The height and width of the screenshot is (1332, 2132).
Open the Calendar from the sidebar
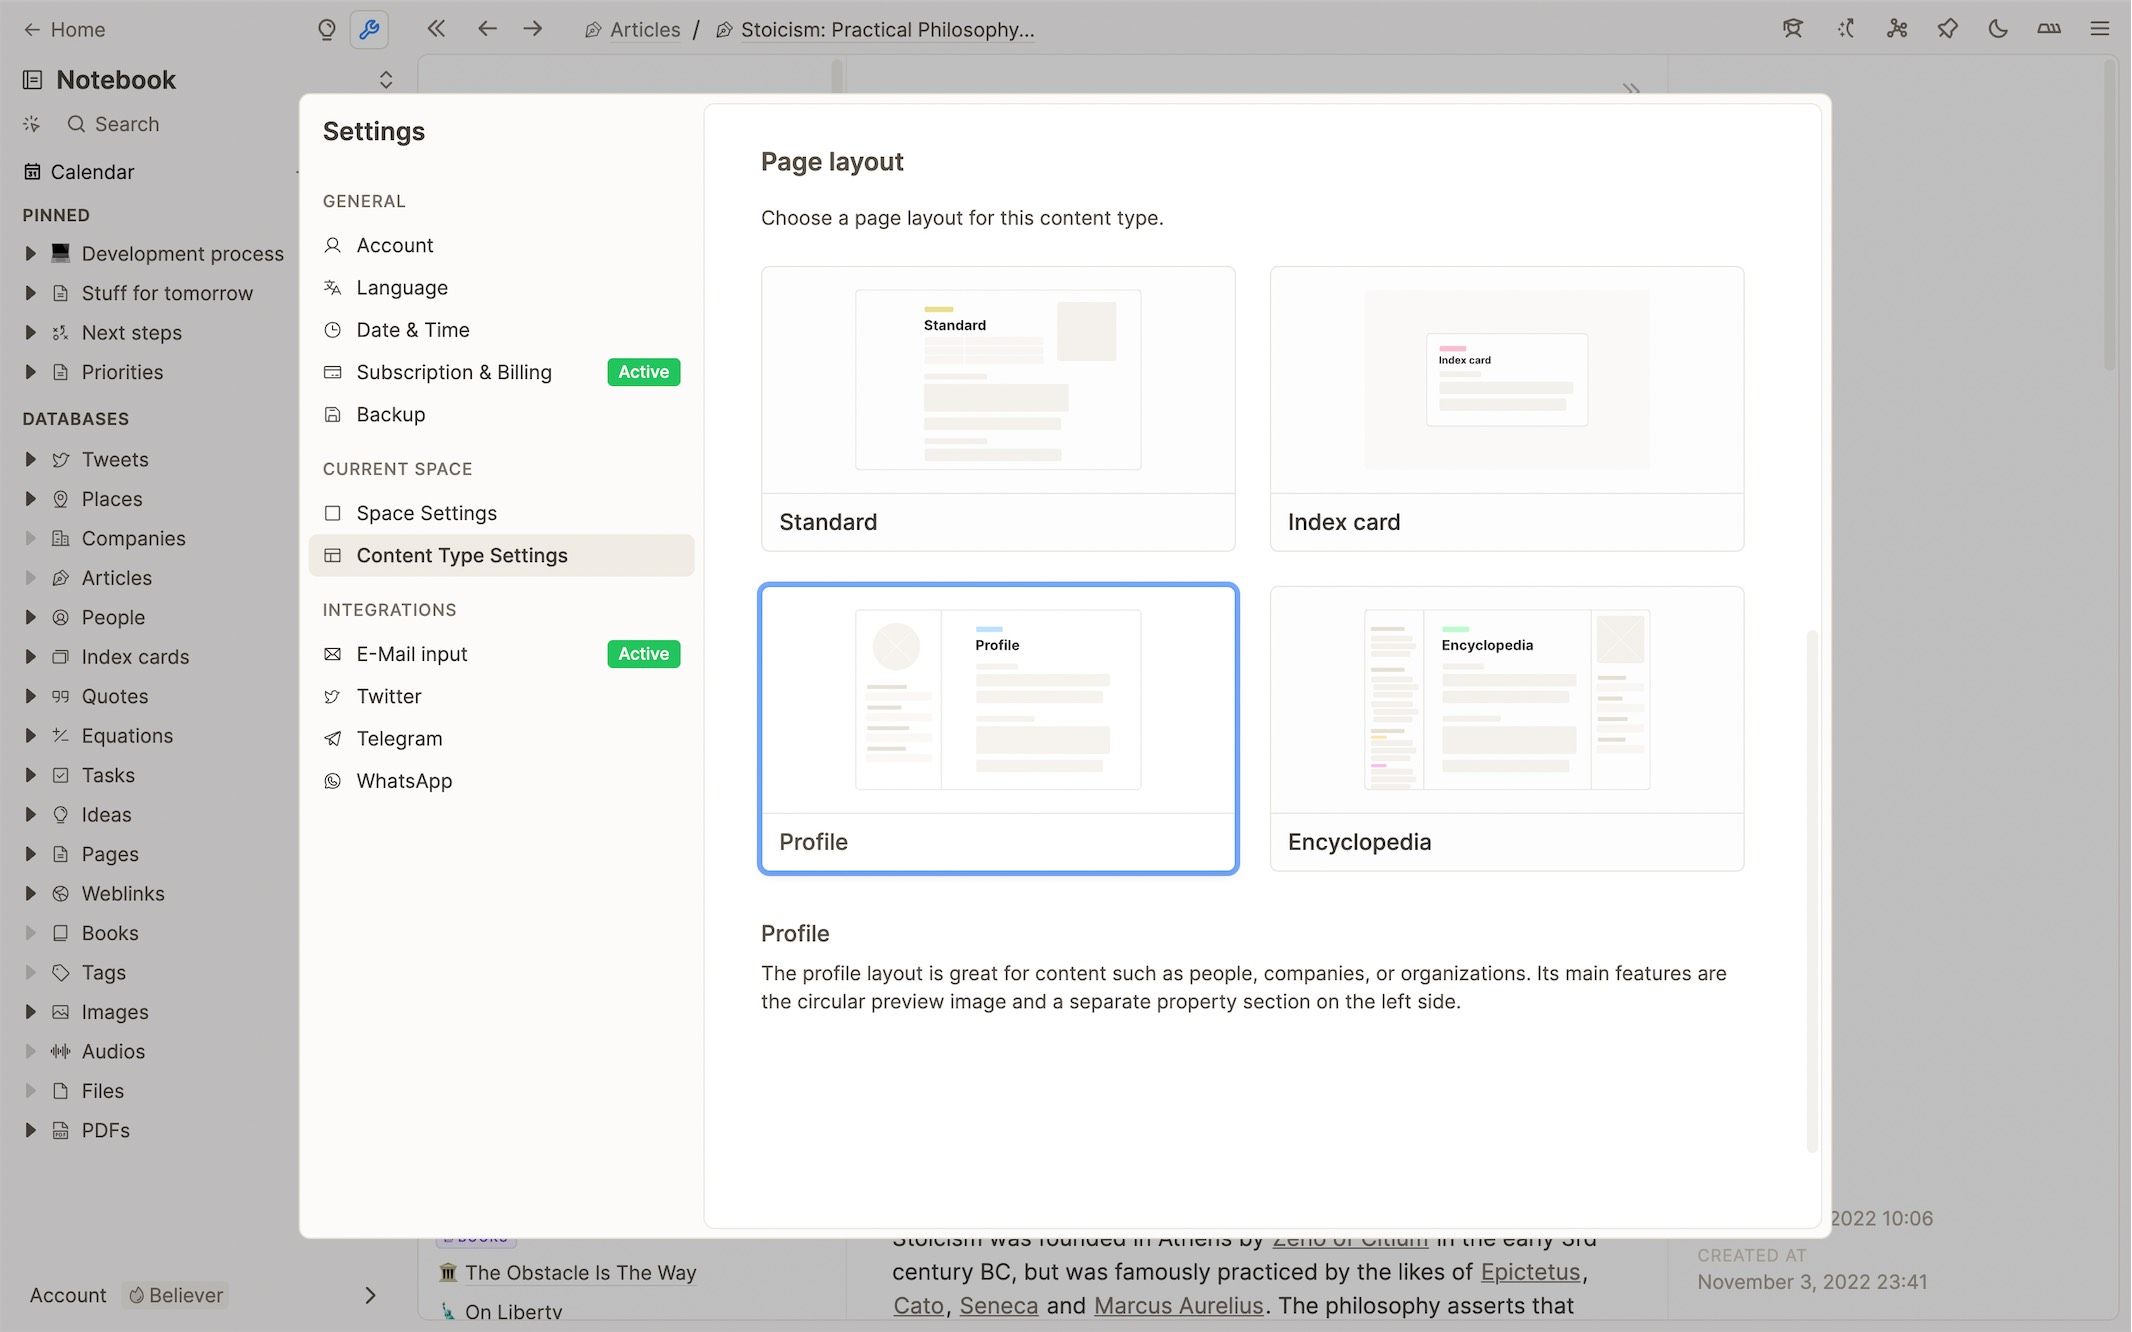click(92, 171)
